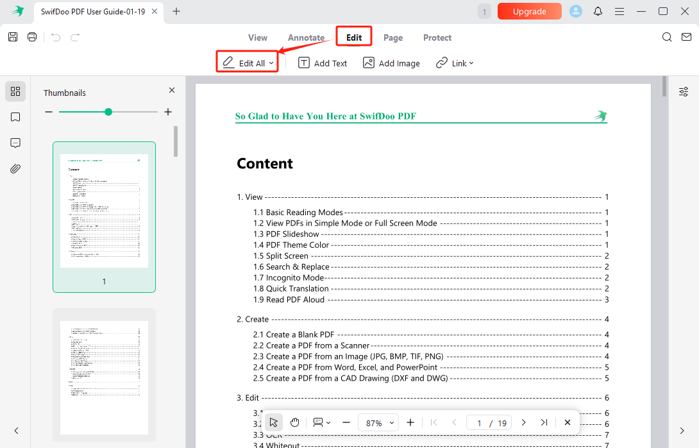Click the Undo arrow
Viewport: 700px width, 448px height.
tap(55, 37)
